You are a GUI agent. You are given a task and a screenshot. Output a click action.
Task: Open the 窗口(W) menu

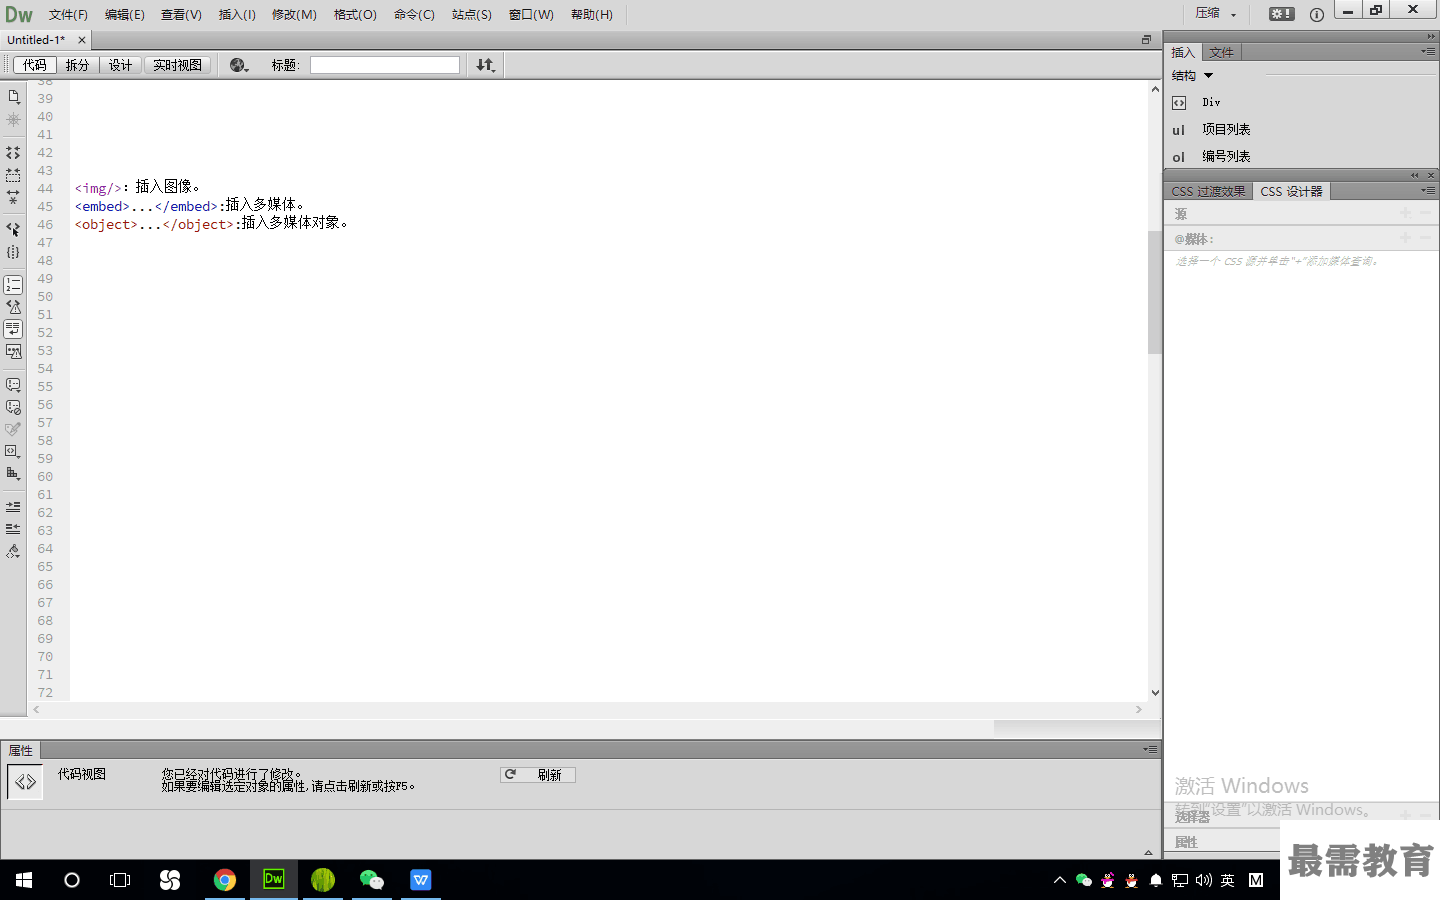point(531,14)
